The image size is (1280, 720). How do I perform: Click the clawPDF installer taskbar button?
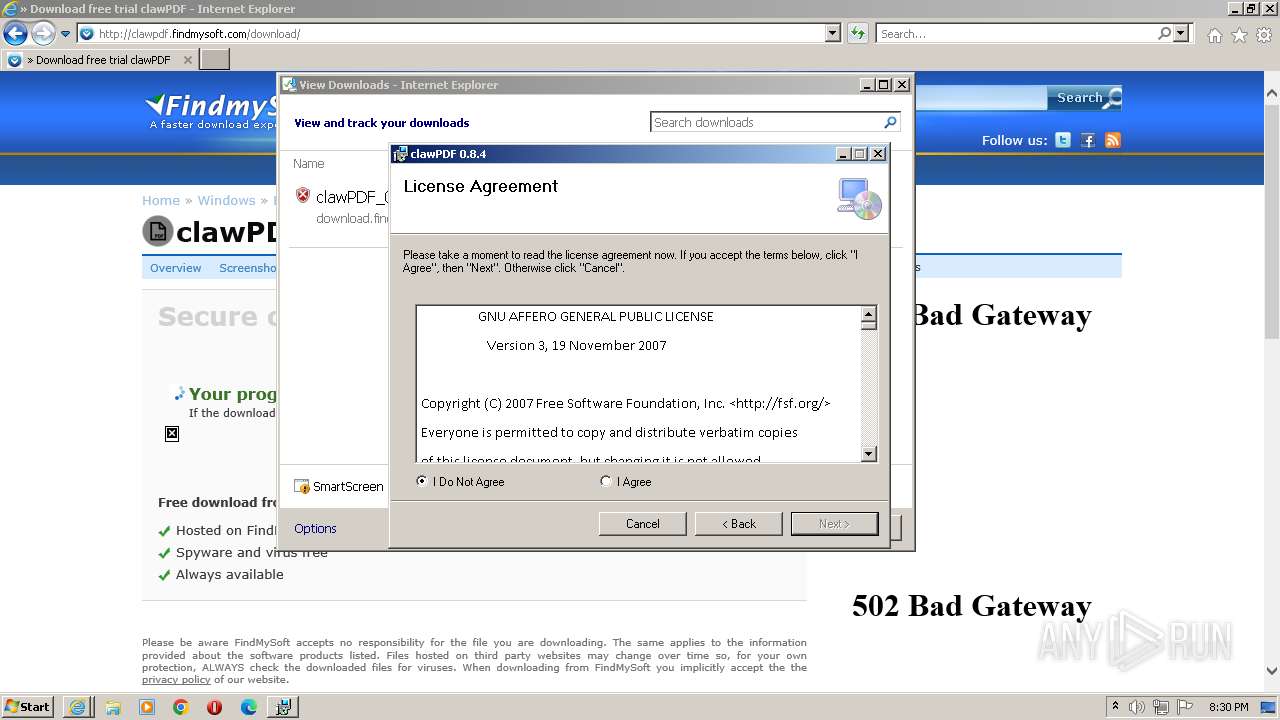coord(283,707)
